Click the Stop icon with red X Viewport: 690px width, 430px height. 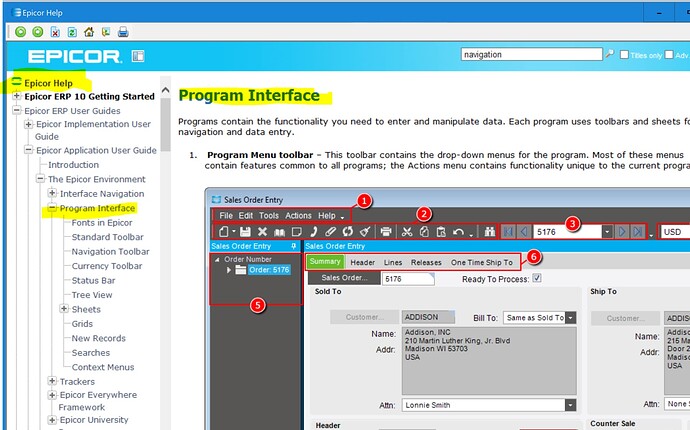55,32
